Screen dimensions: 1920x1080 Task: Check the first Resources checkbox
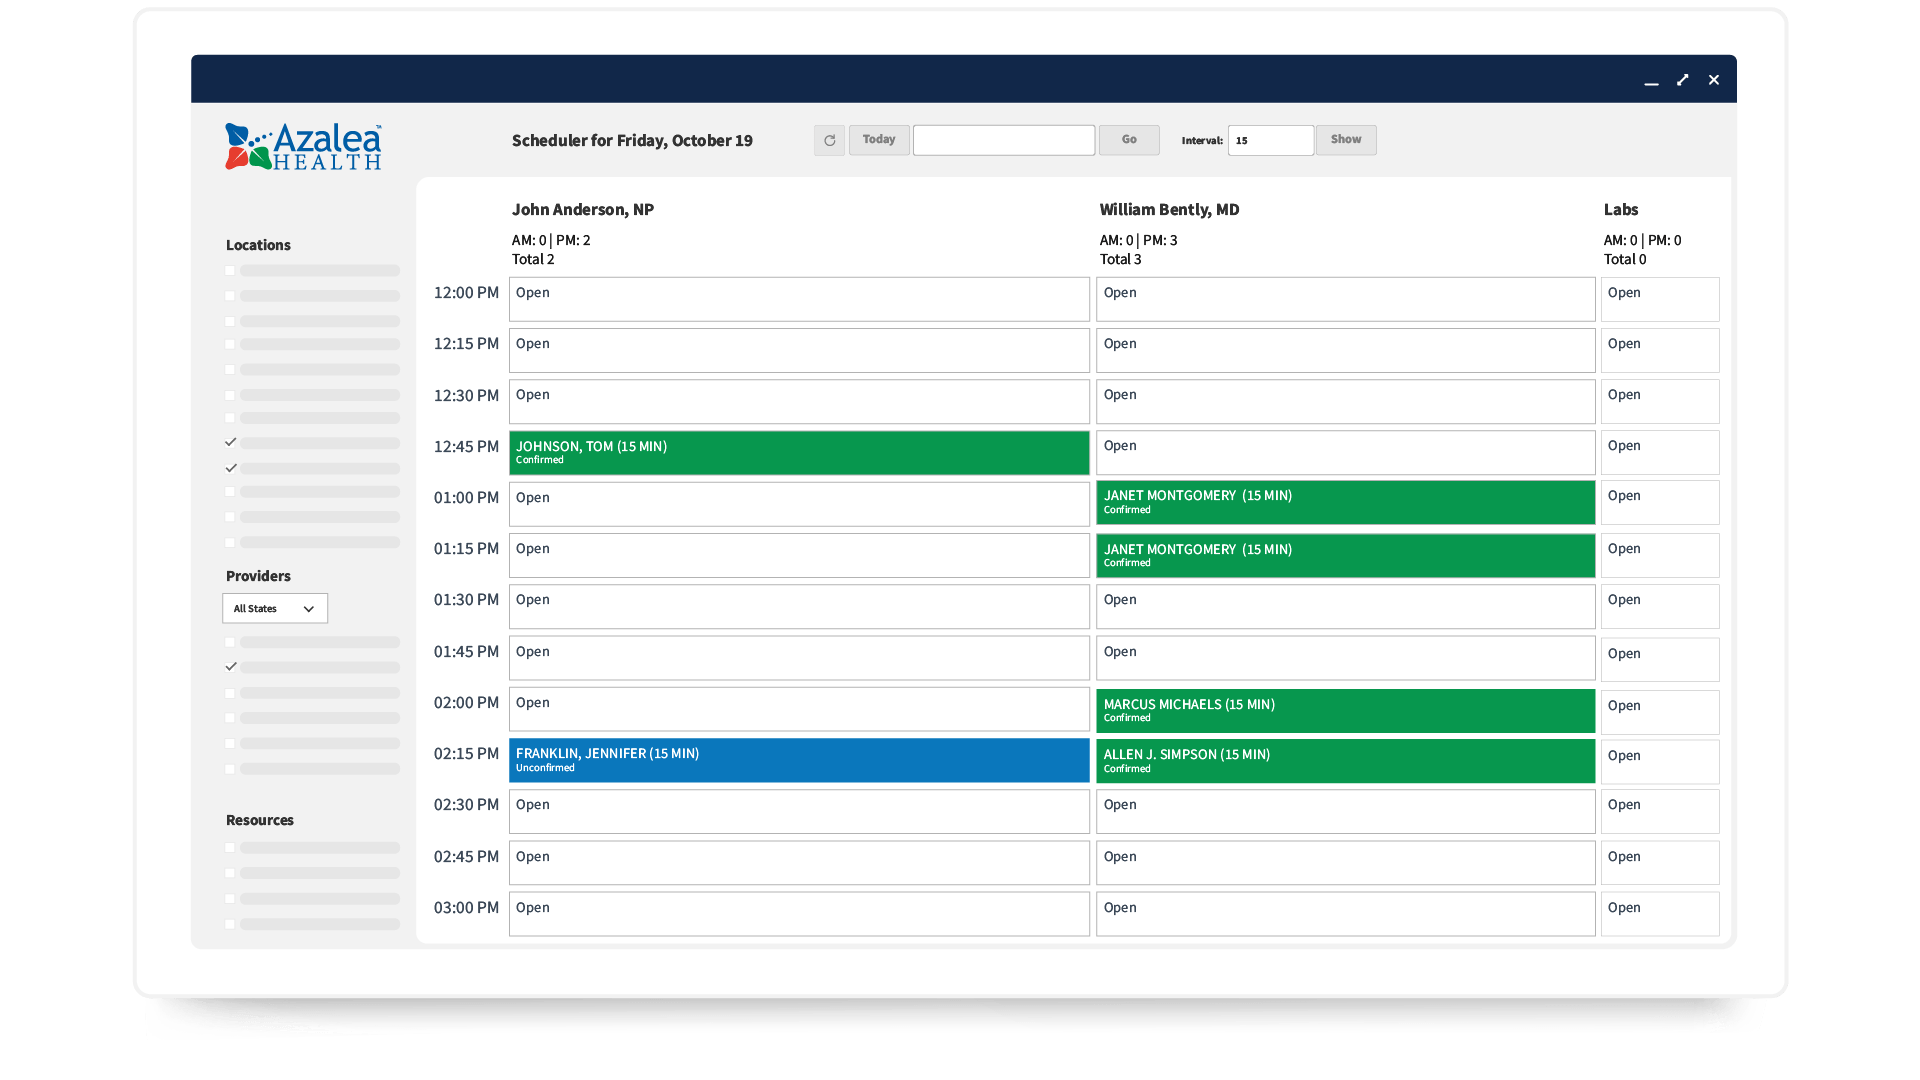[230, 848]
